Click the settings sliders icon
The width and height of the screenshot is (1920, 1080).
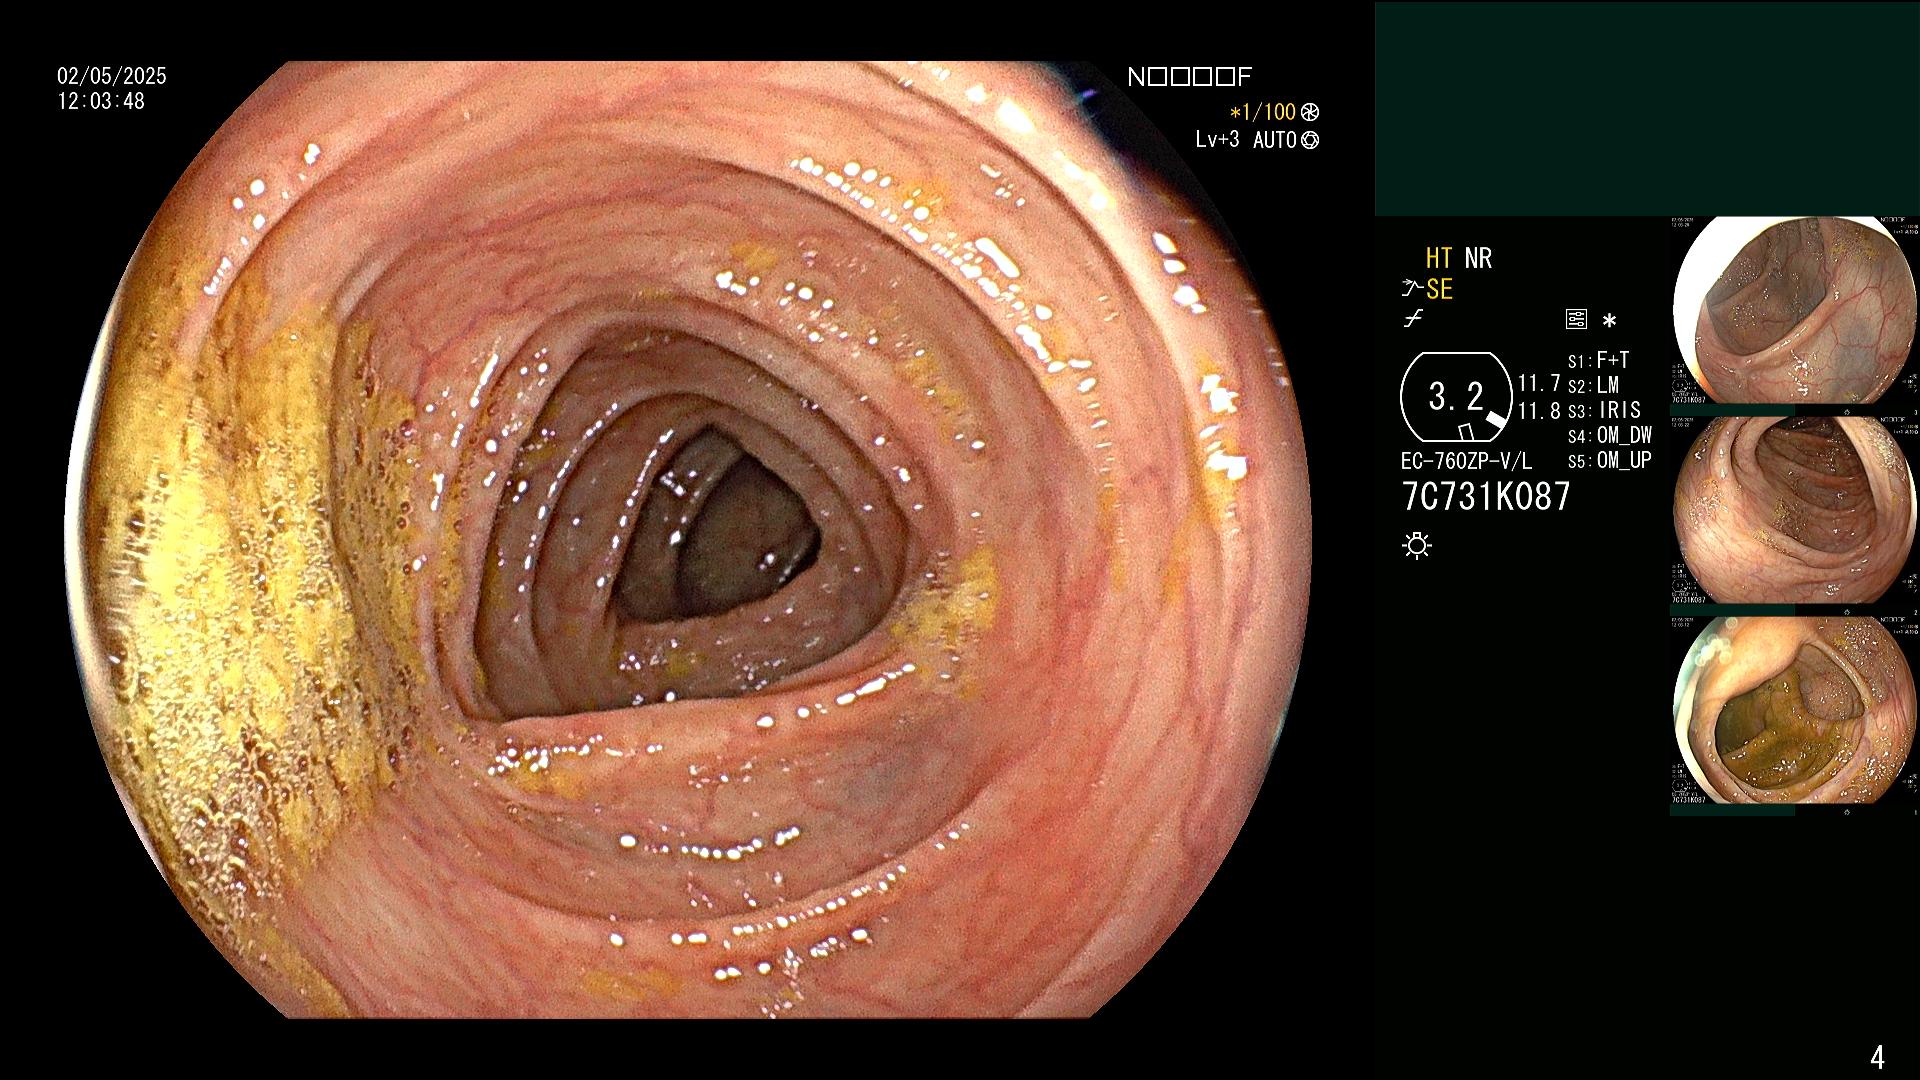[1576, 320]
